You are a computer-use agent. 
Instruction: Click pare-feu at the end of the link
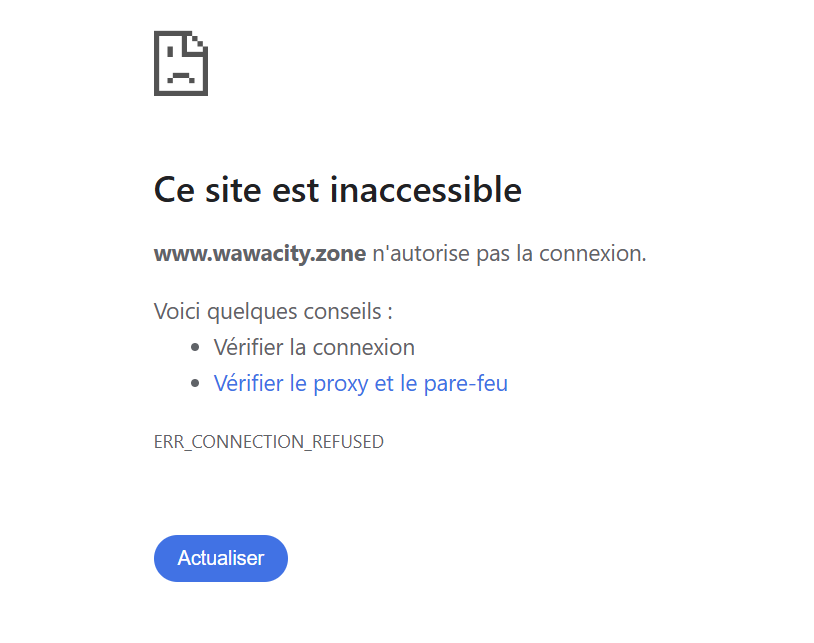(466, 384)
